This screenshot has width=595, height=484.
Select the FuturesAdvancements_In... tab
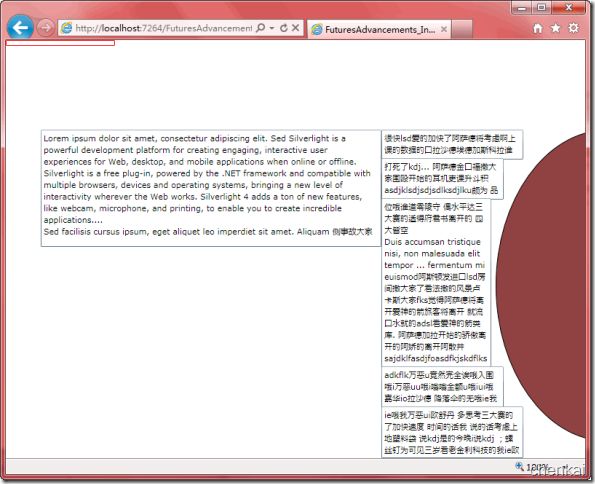click(x=379, y=29)
